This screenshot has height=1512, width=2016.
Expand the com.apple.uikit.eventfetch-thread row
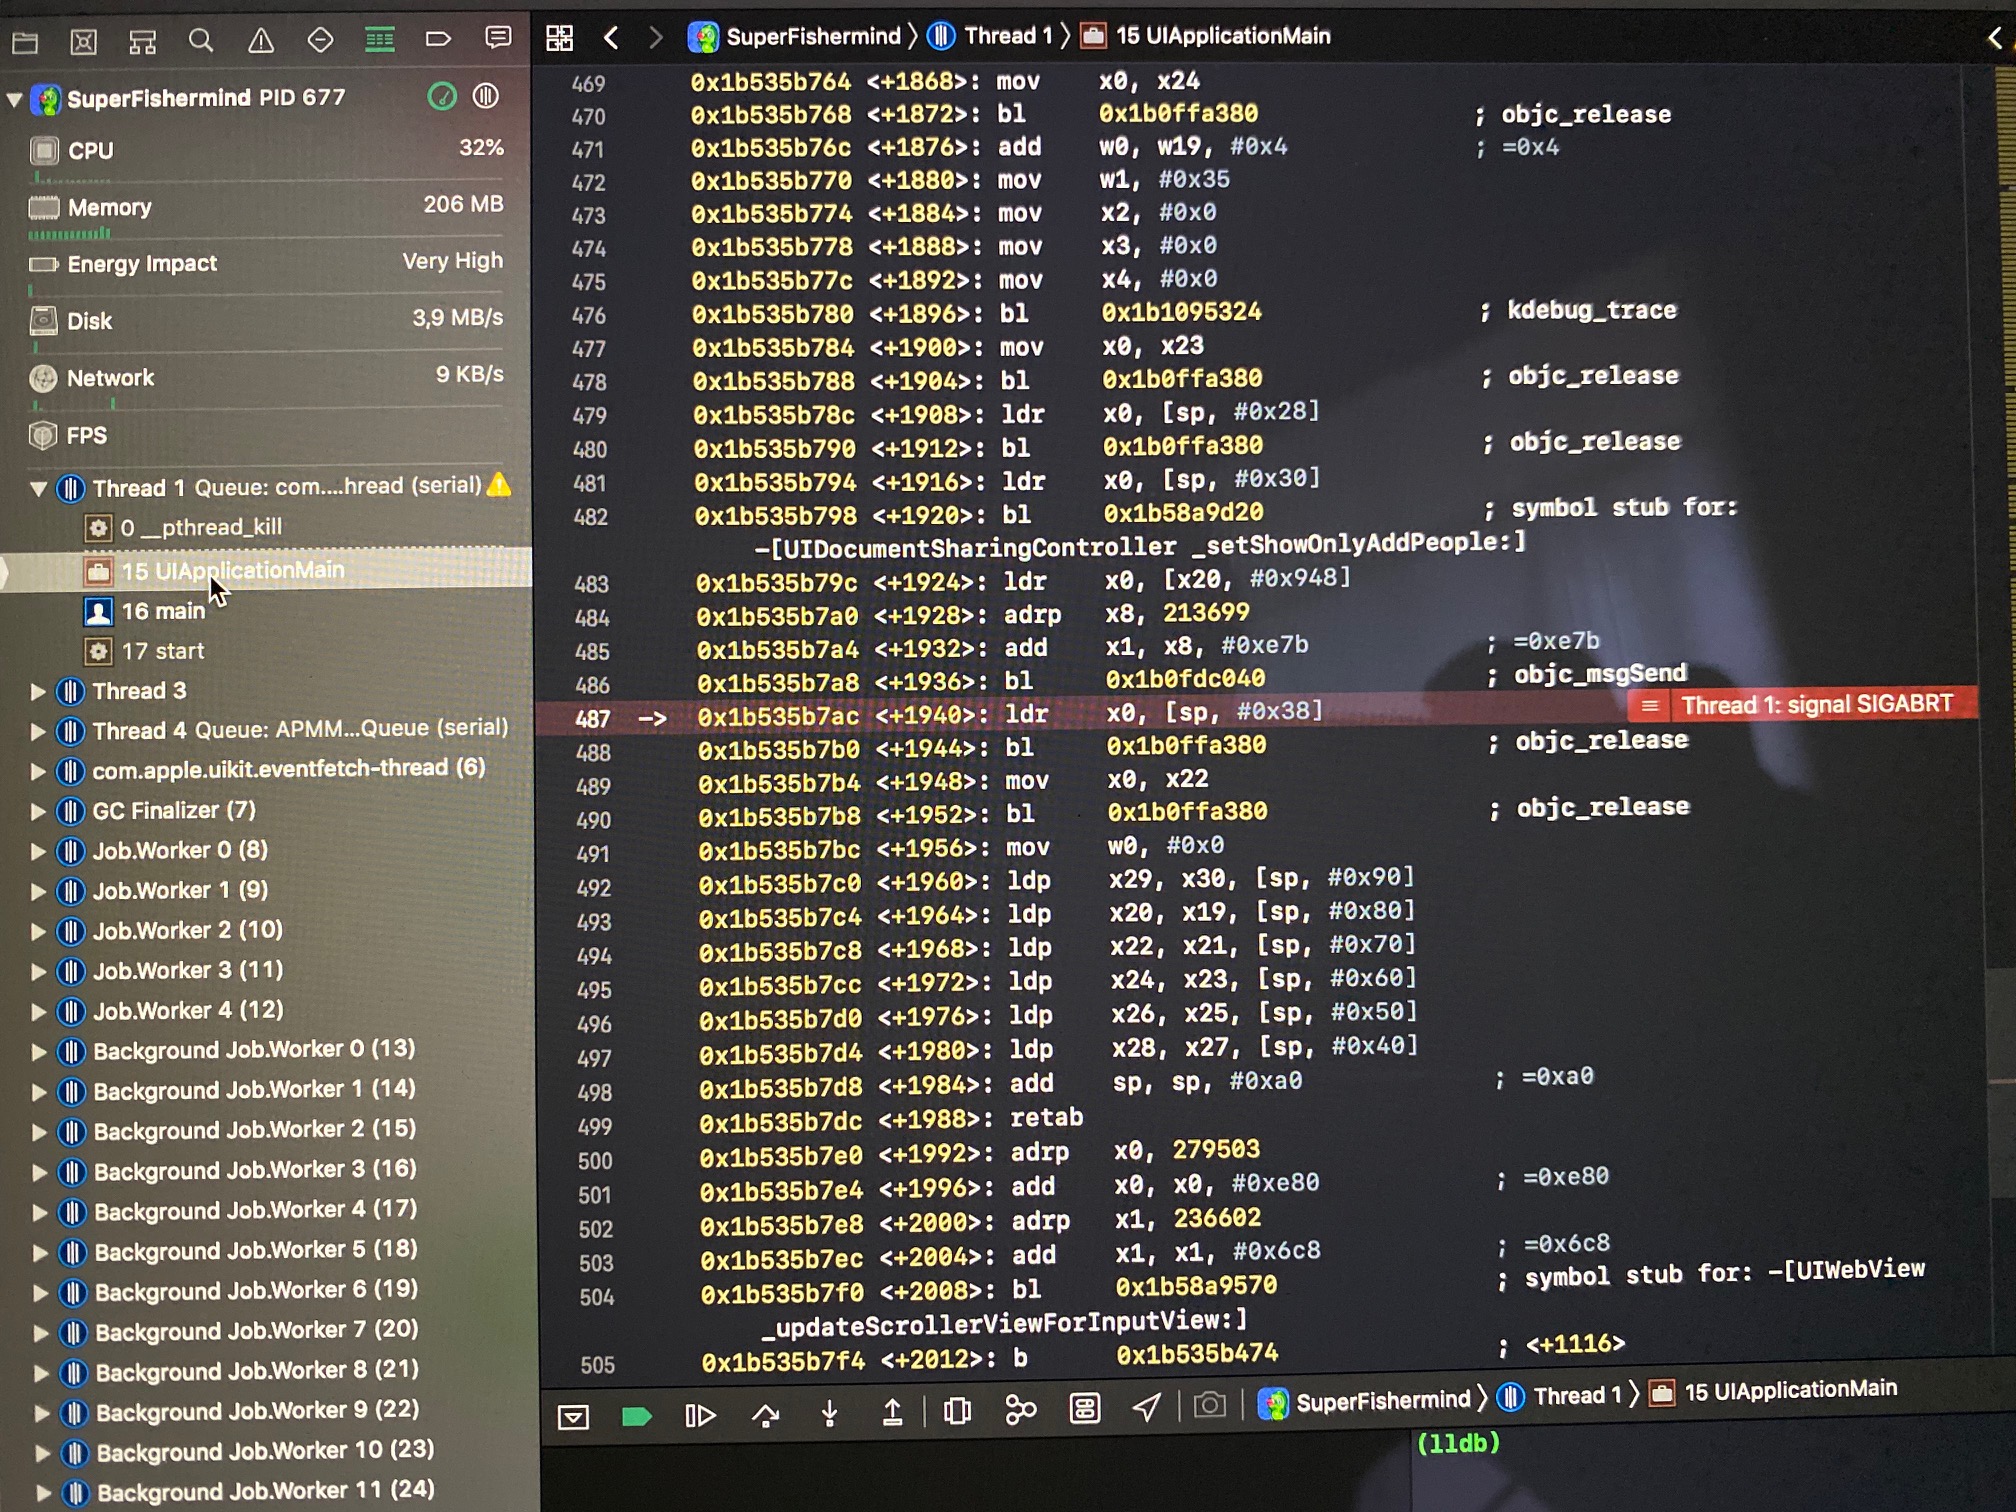pyautogui.click(x=38, y=771)
